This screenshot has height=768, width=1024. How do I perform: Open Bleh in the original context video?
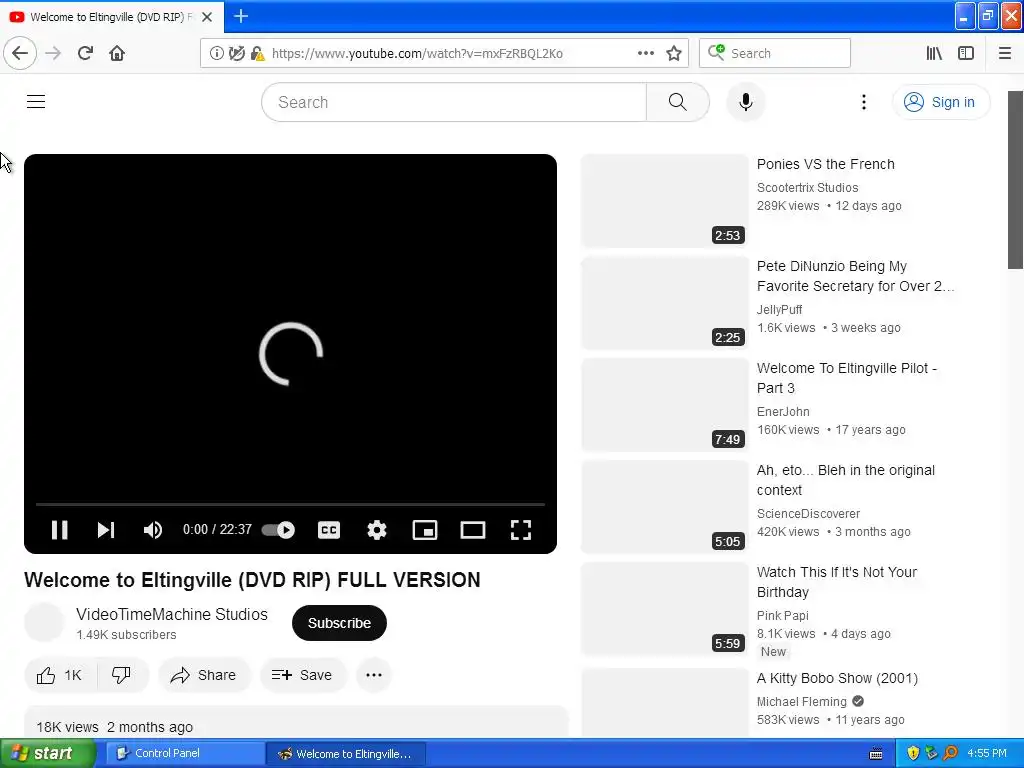tap(846, 480)
